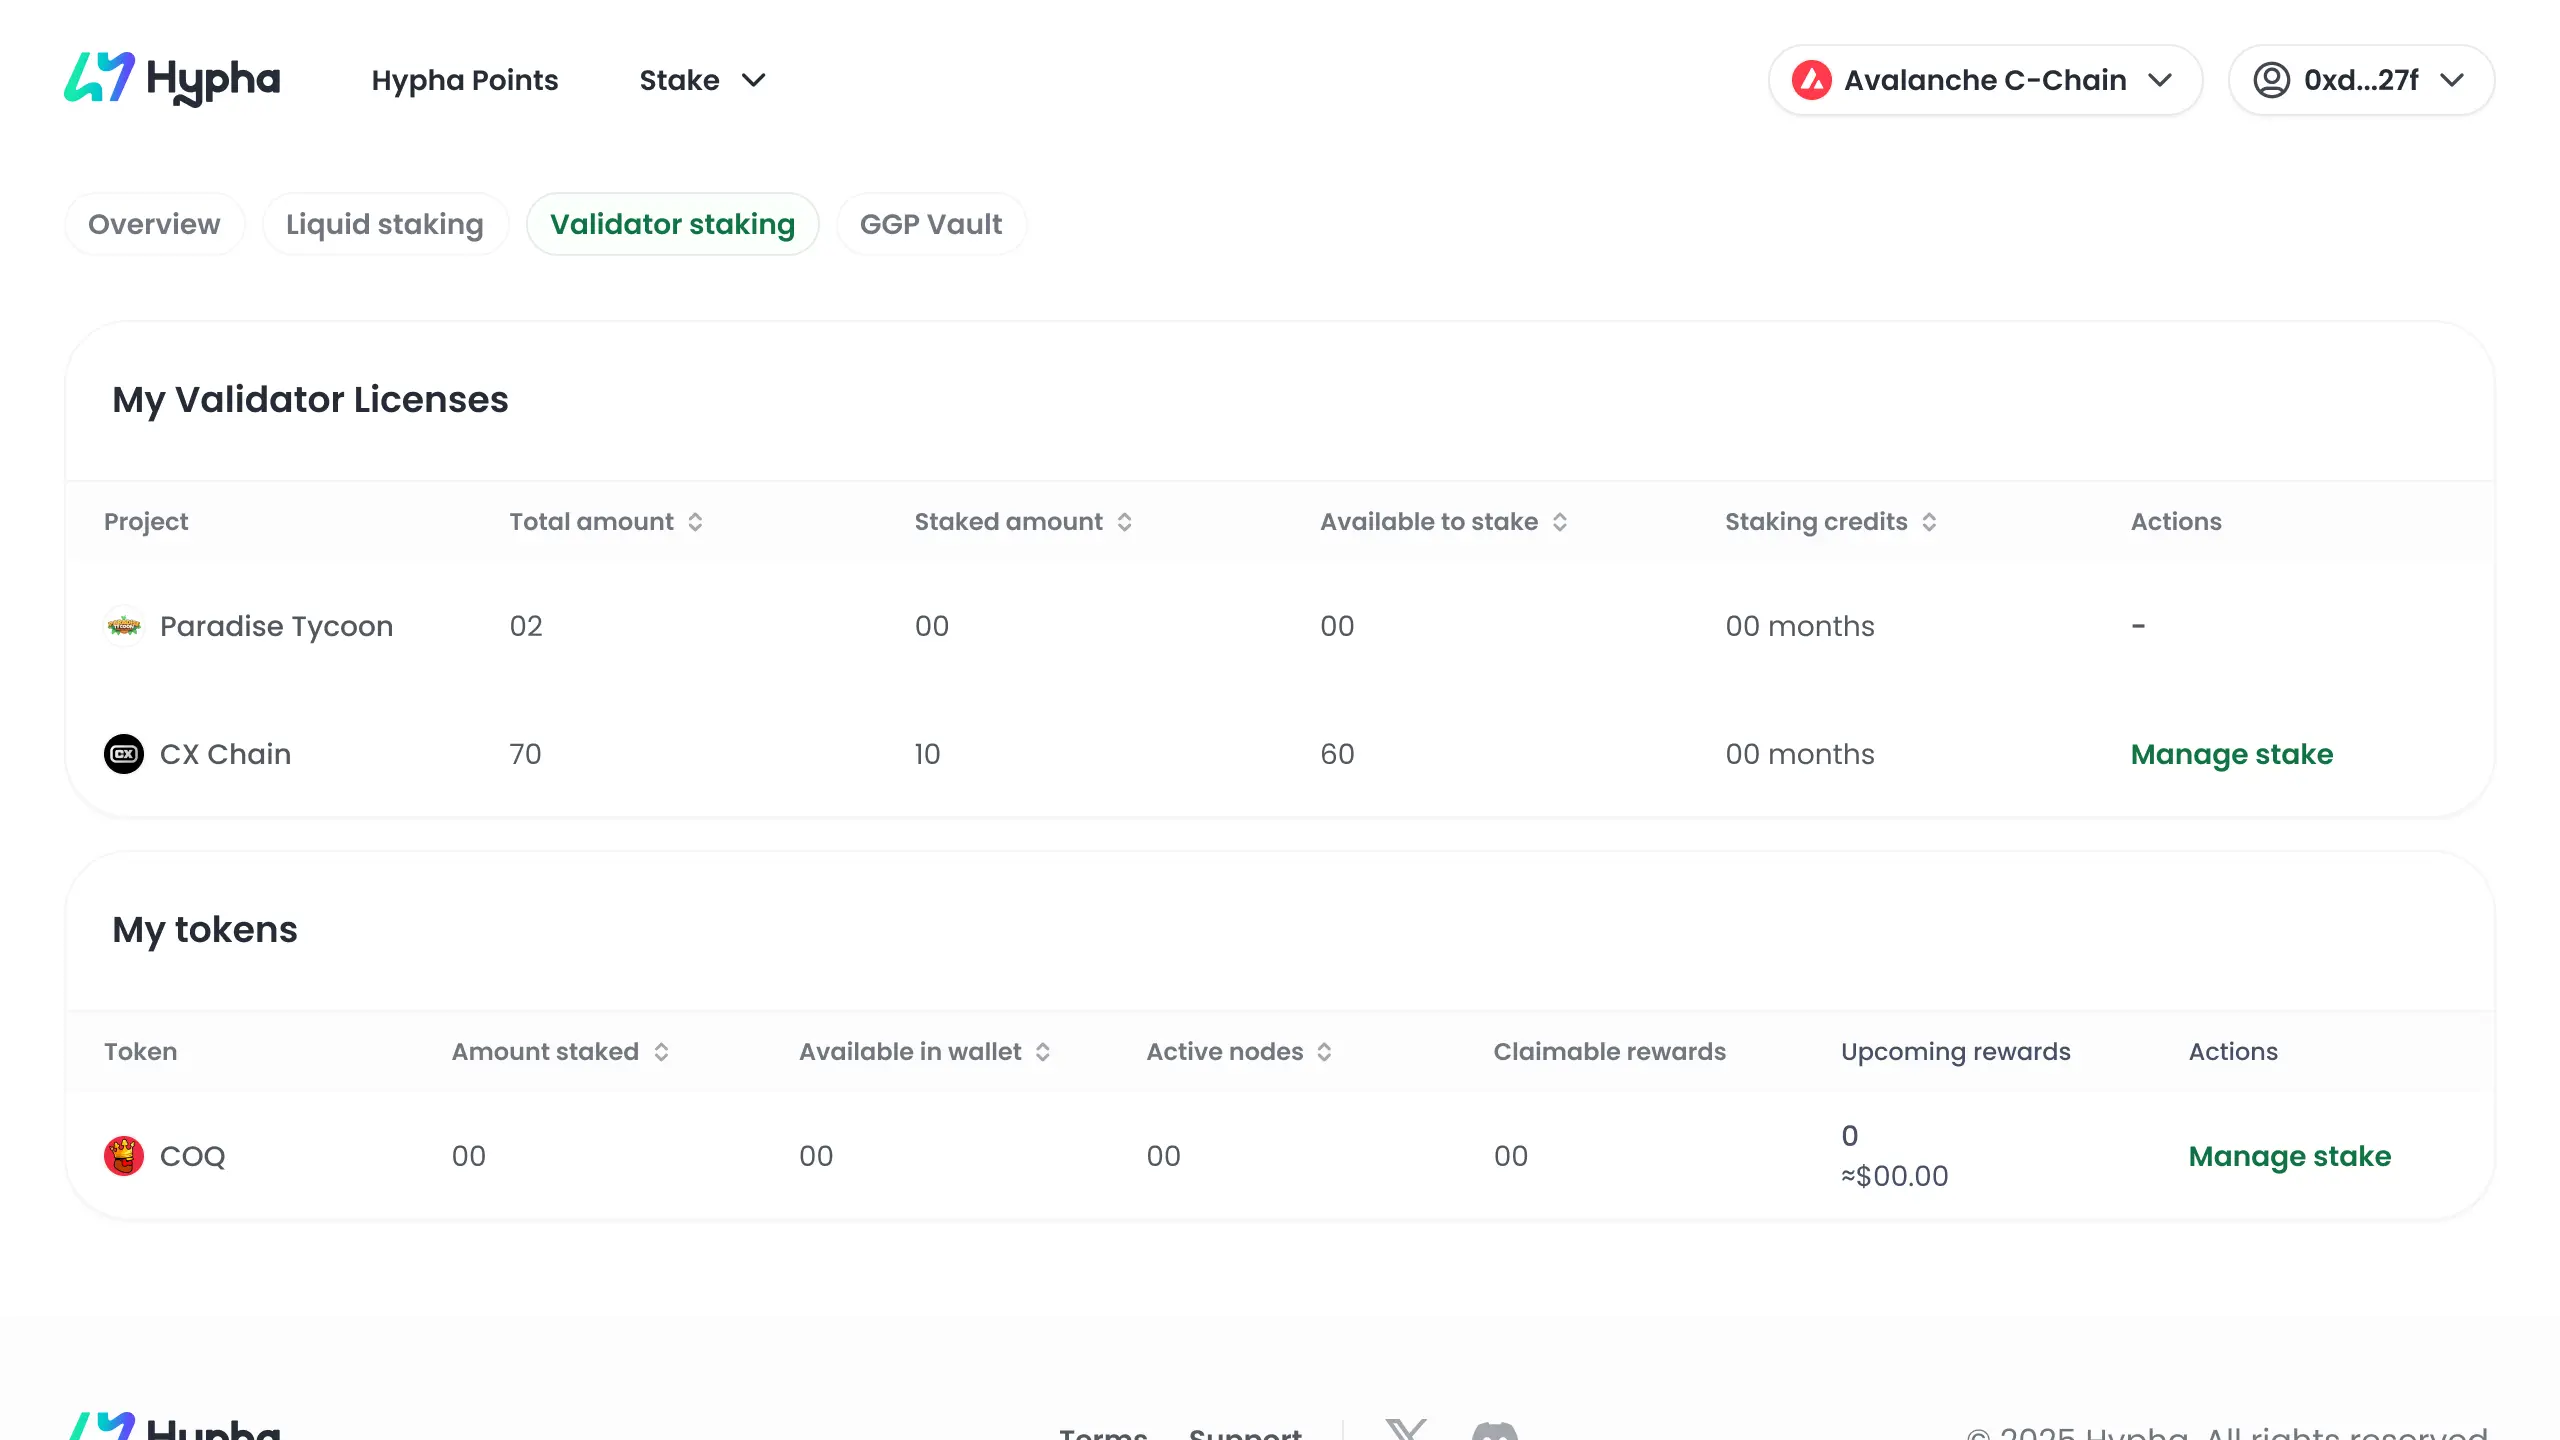Click the Project column header
Screen dimensions: 2560x1440
[x=146, y=522]
